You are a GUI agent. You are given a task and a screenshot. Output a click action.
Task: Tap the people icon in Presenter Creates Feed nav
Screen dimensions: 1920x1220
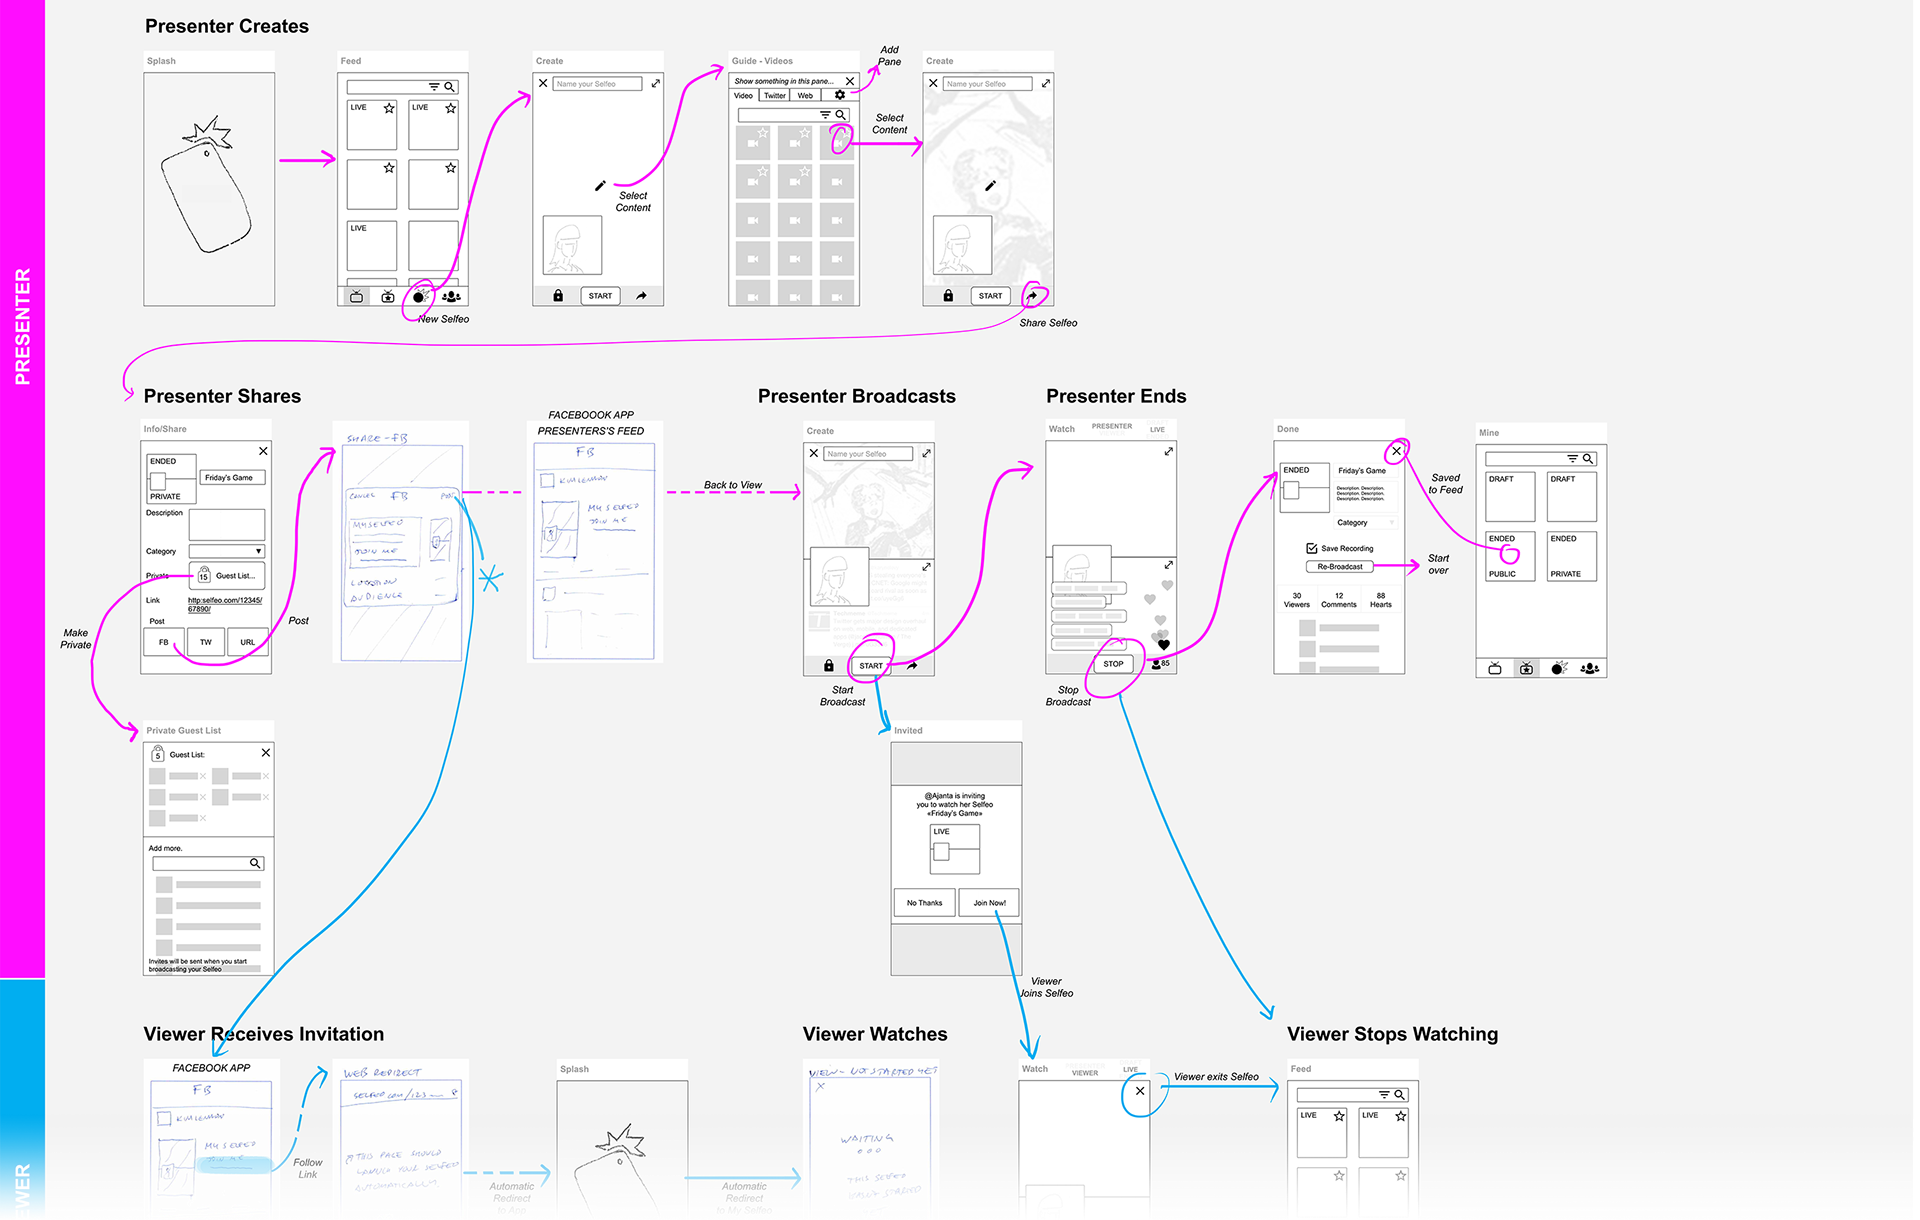451,296
